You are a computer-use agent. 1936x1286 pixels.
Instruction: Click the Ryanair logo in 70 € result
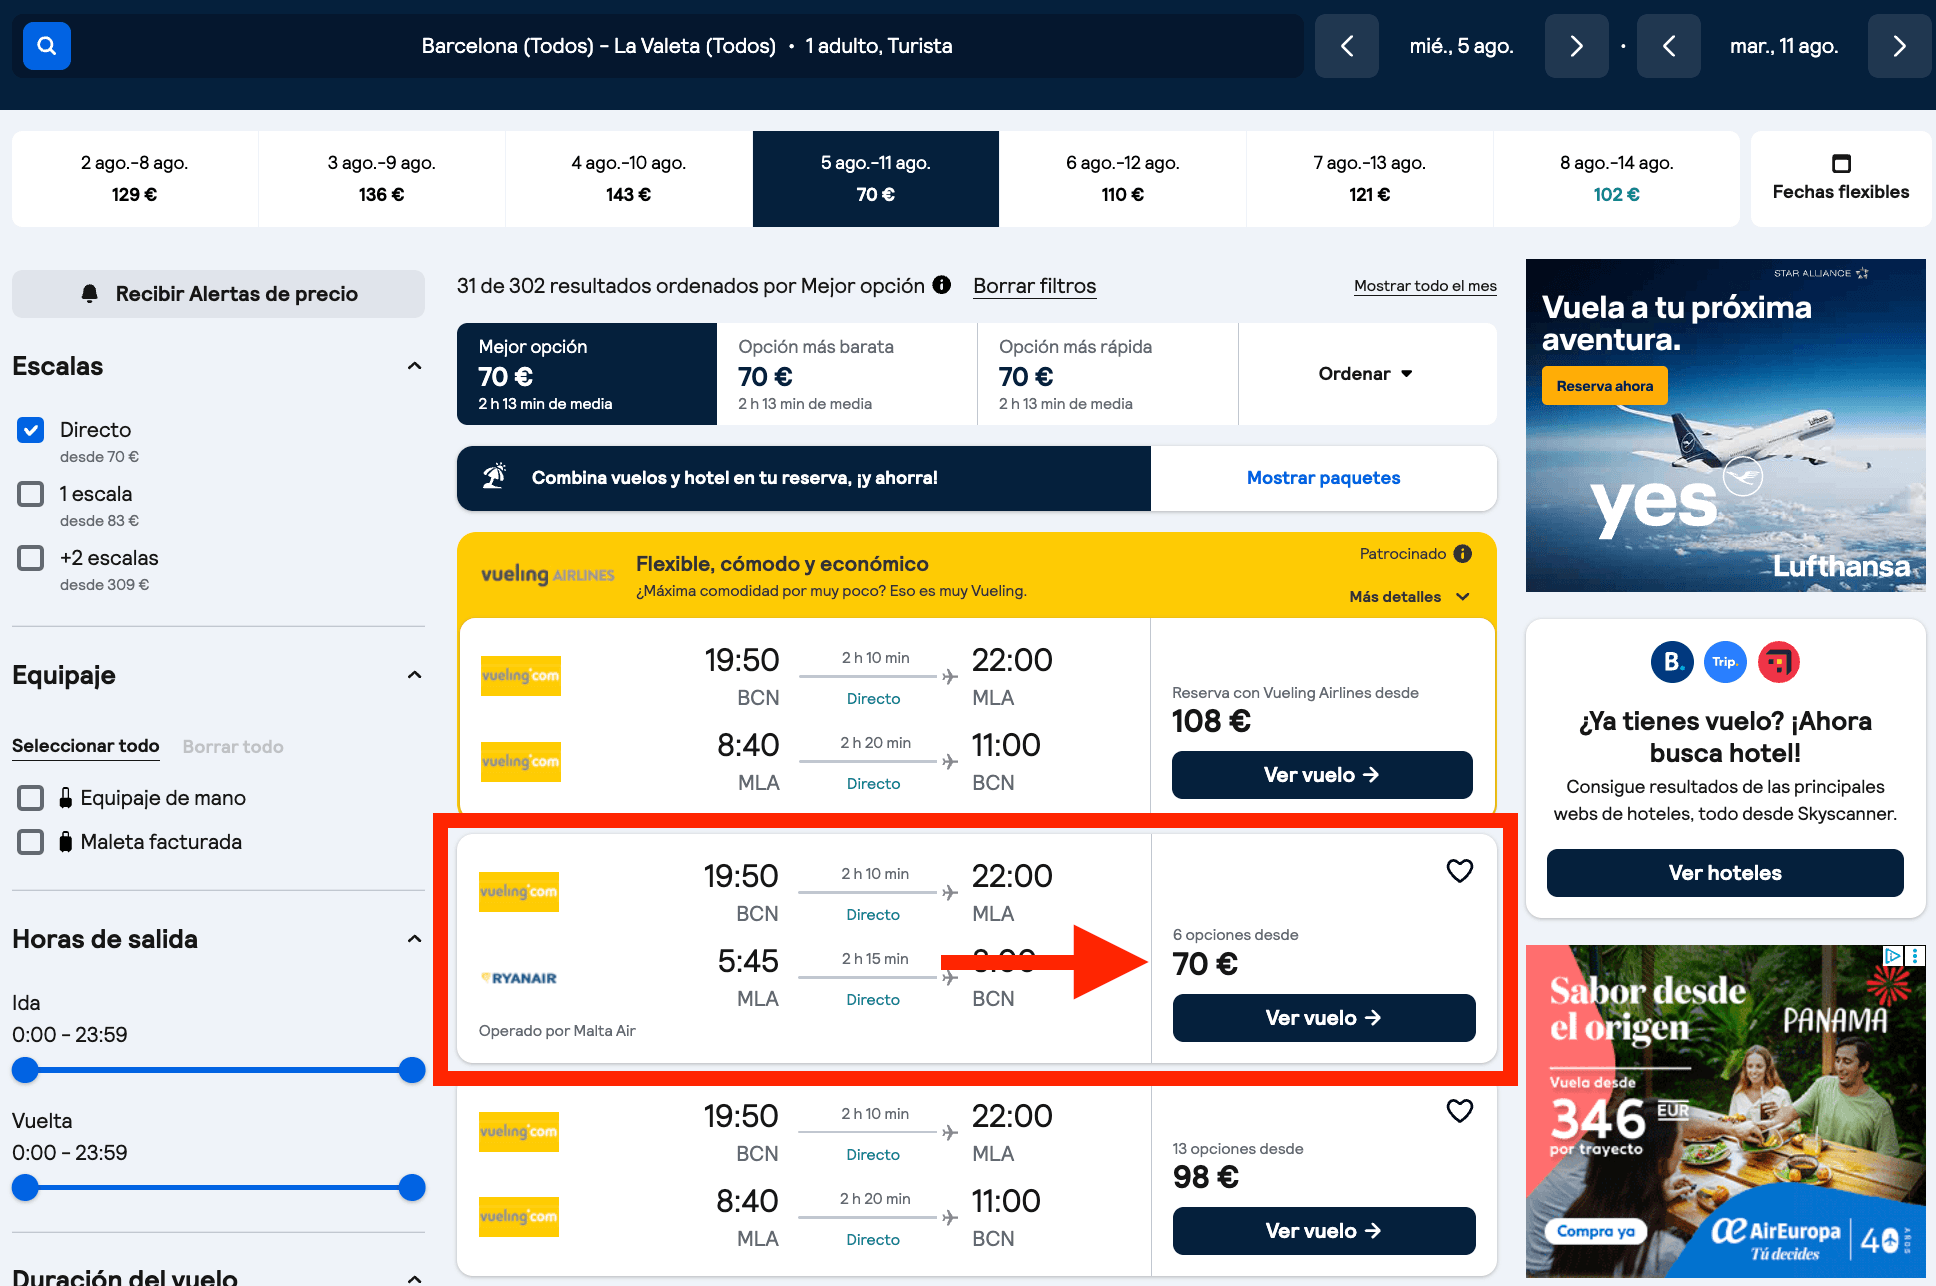tap(519, 978)
